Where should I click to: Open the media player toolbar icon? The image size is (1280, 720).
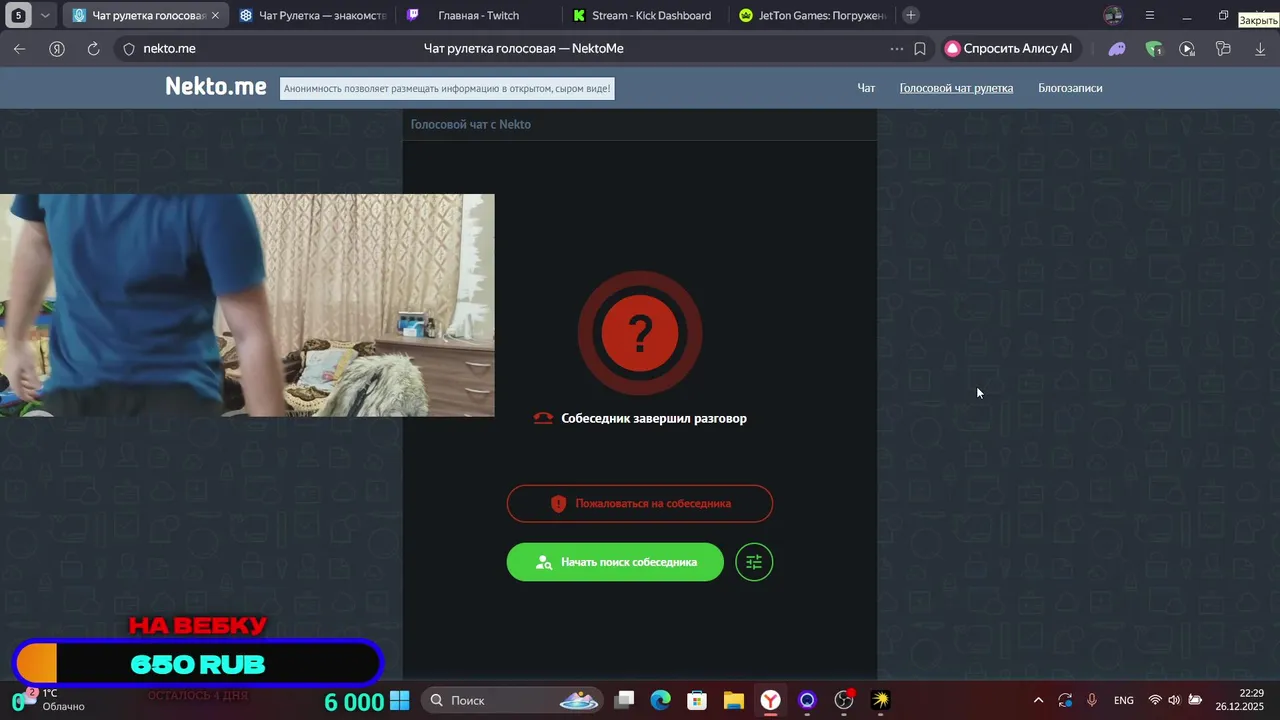coord(1187,48)
